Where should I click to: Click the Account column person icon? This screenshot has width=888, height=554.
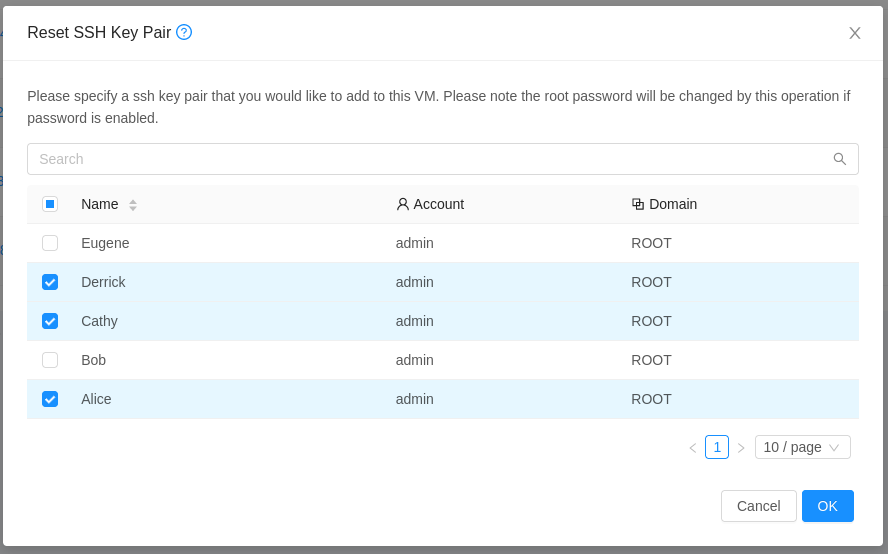coord(403,204)
